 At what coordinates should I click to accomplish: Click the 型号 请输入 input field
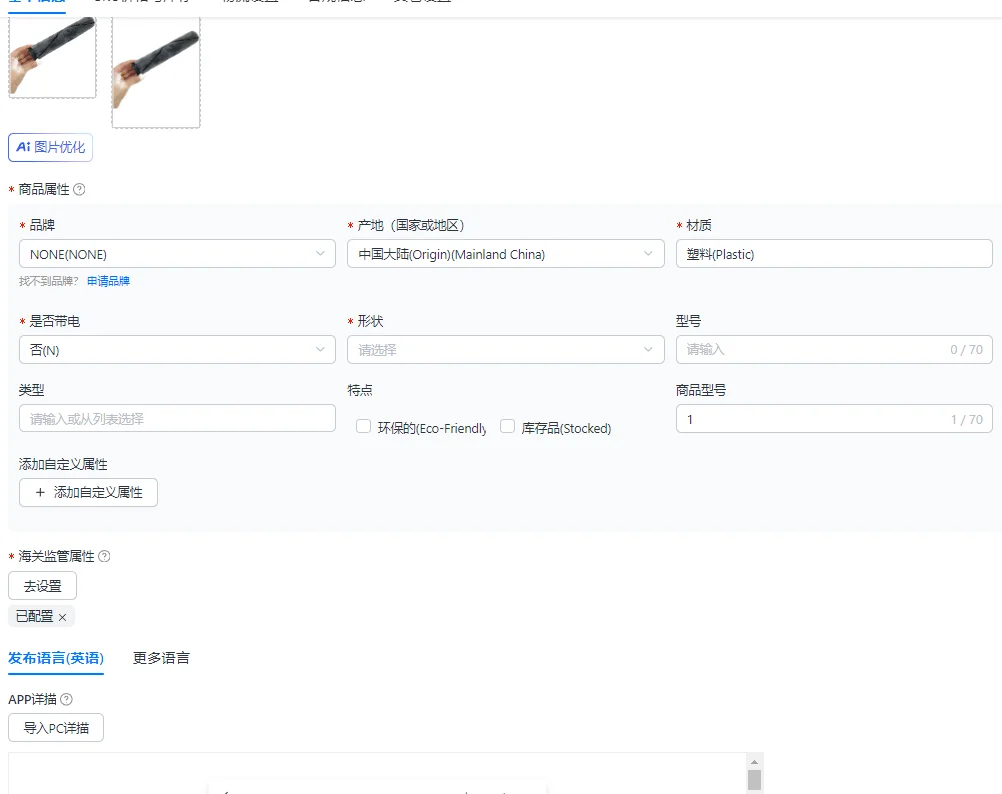(834, 349)
